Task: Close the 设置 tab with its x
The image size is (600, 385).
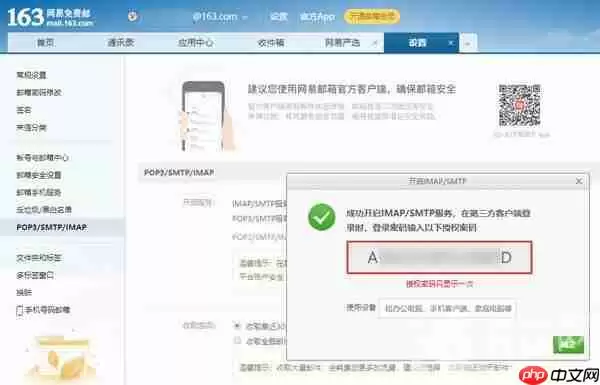Action: pyautogui.click(x=451, y=43)
